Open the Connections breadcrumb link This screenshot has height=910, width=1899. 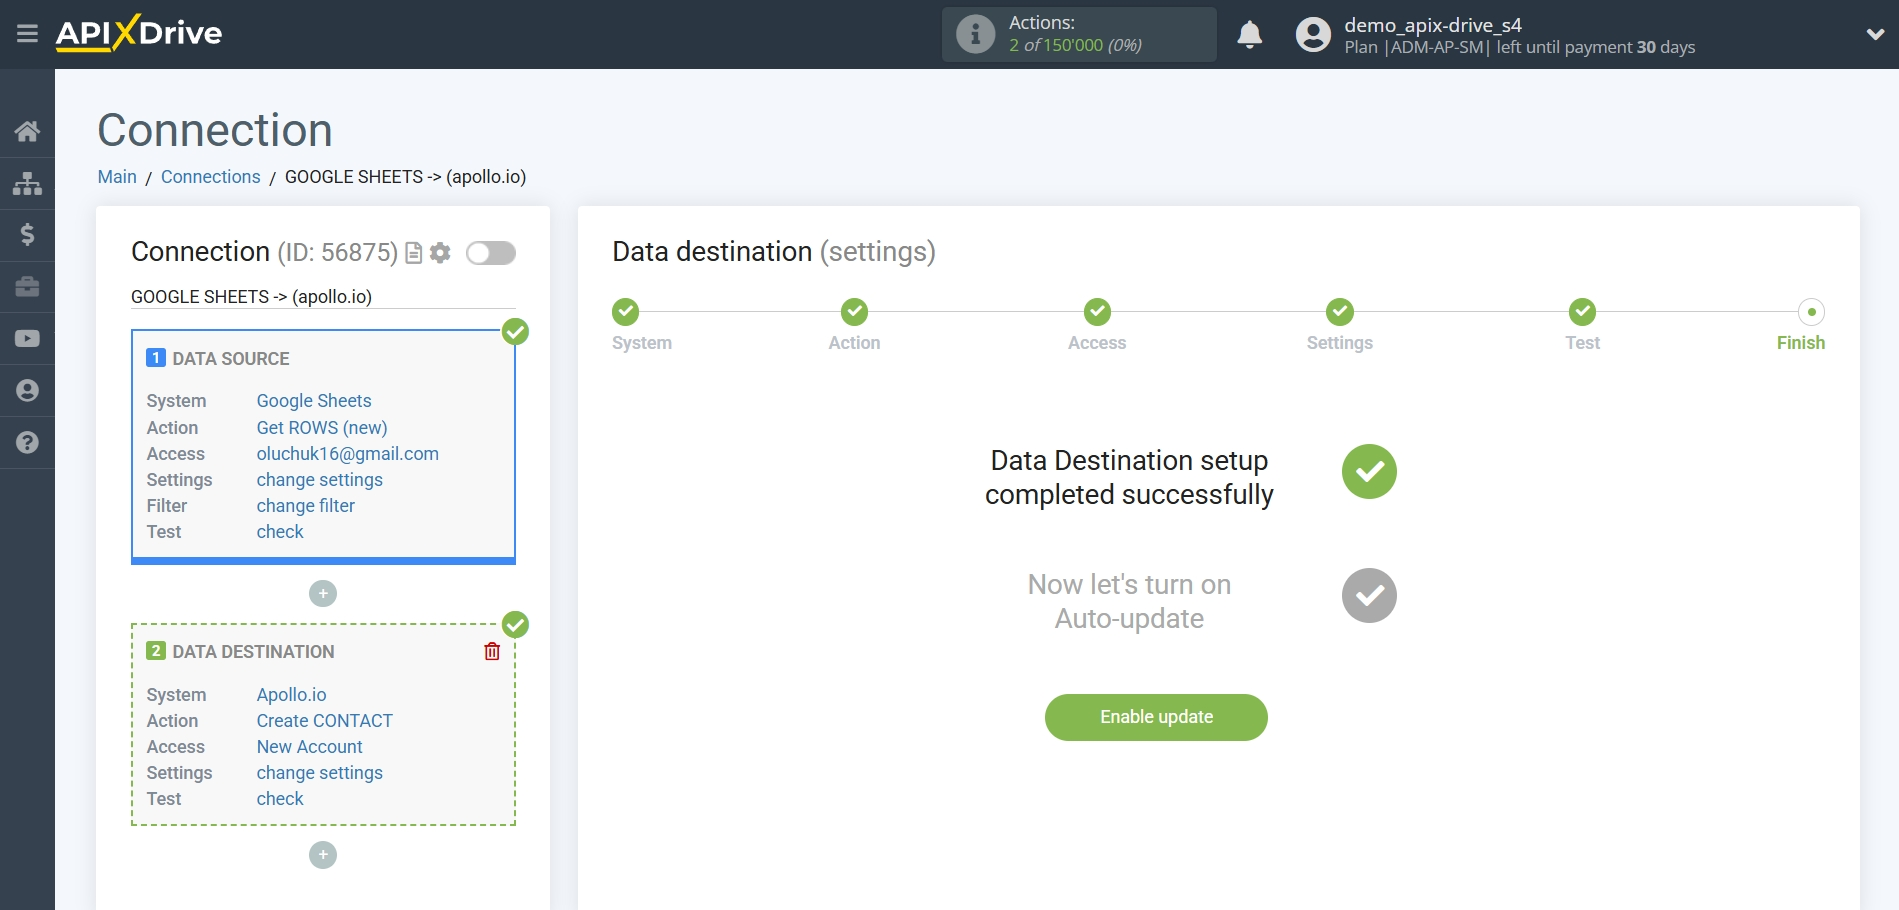click(210, 176)
